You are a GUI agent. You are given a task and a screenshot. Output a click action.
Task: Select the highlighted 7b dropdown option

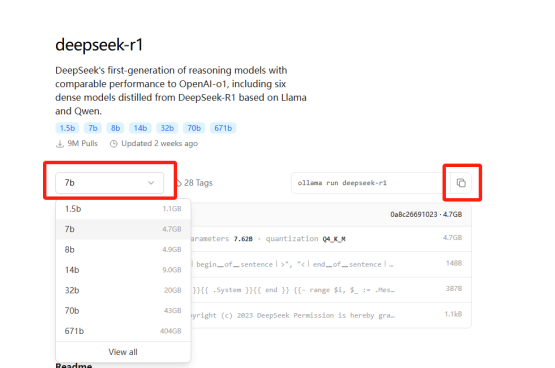click(123, 229)
